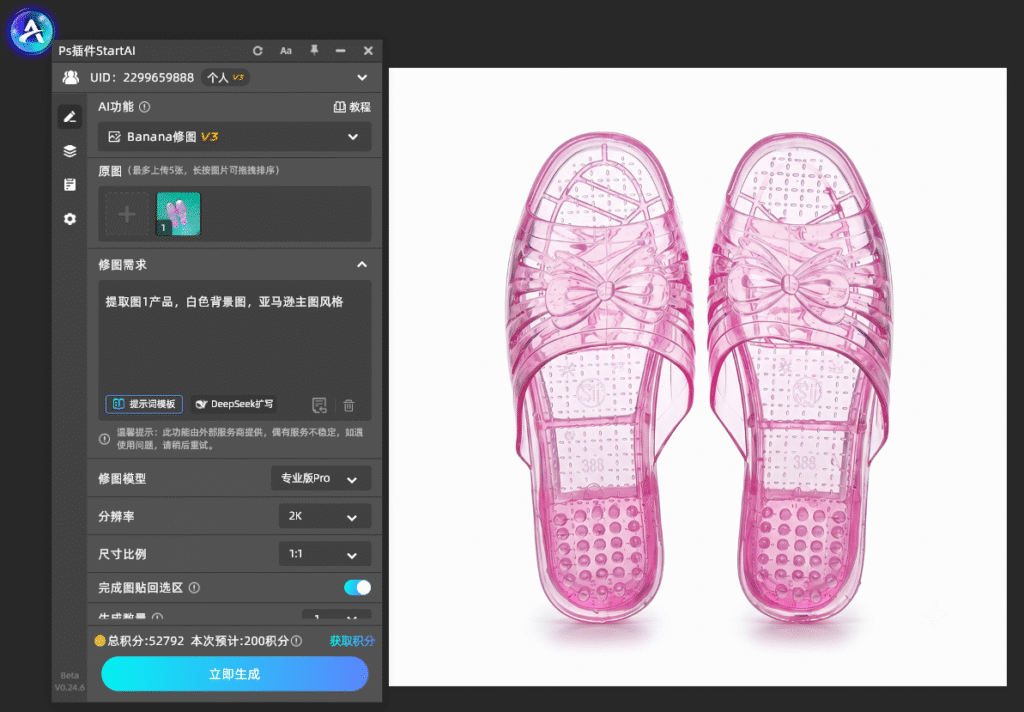1024x712 pixels.
Task: Click the prompt history icon
Action: click(319, 406)
